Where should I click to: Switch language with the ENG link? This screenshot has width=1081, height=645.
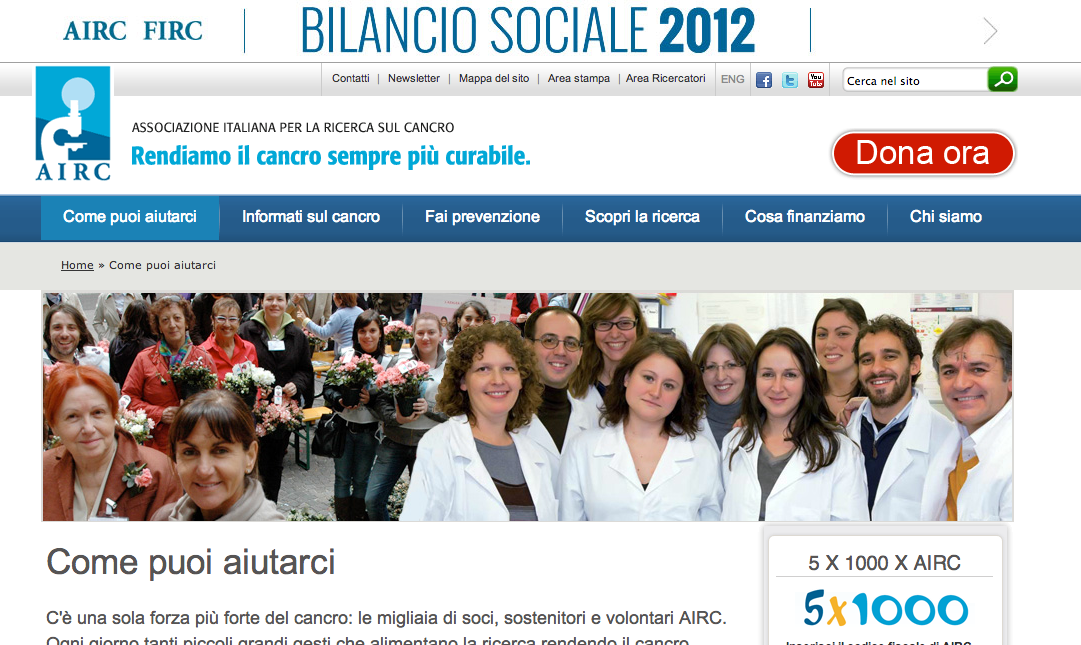pyautogui.click(x=732, y=79)
